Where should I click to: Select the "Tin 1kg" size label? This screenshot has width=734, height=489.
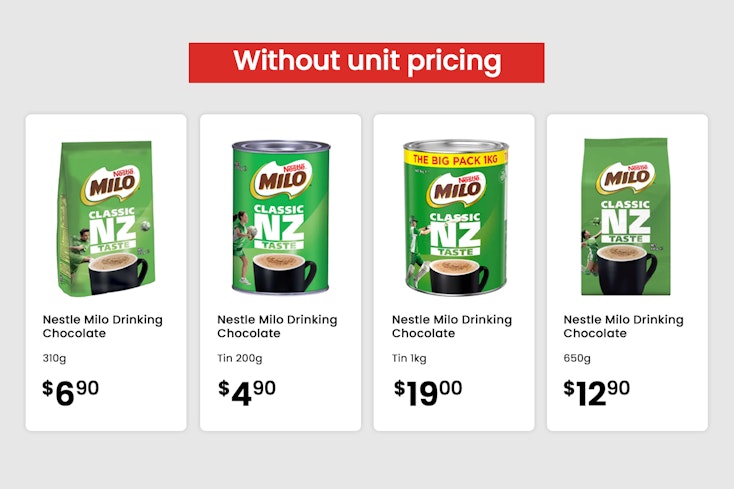[408, 358]
